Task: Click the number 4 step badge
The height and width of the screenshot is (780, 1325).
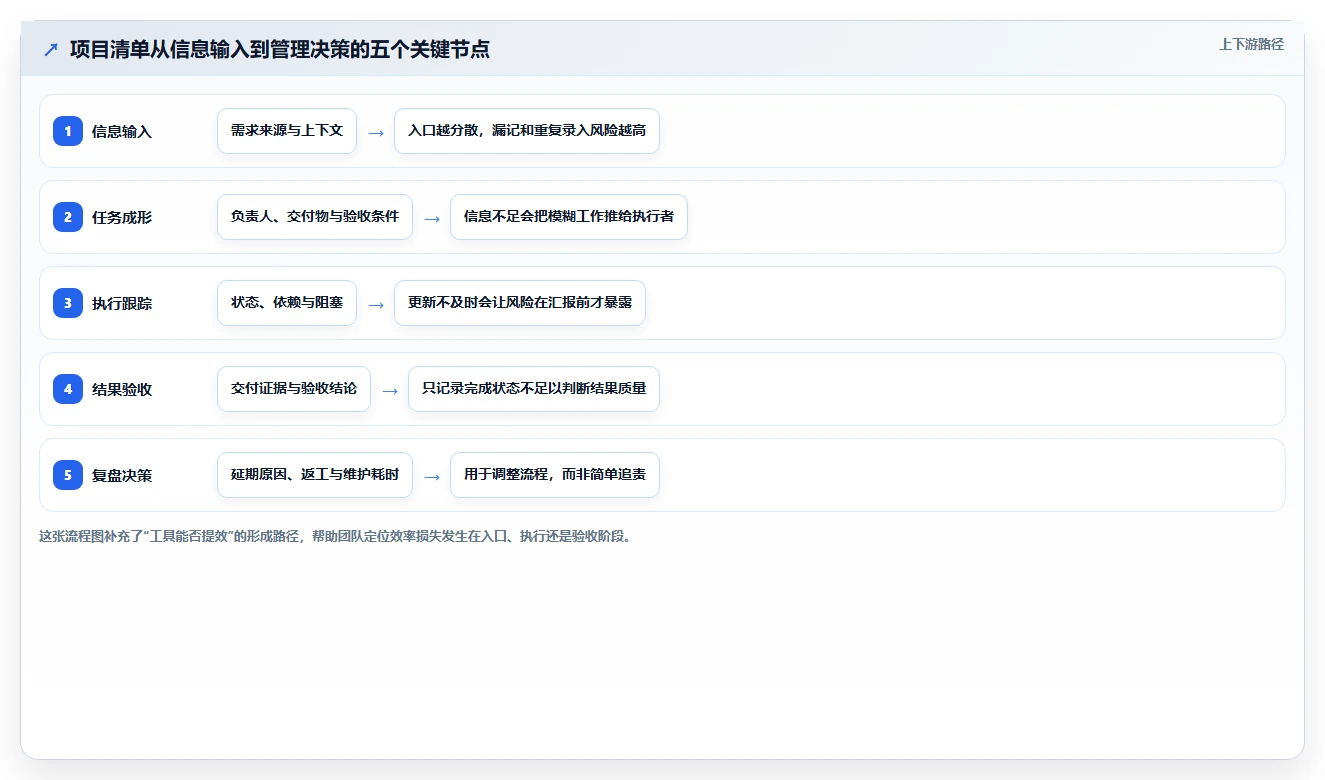Action: click(x=68, y=389)
